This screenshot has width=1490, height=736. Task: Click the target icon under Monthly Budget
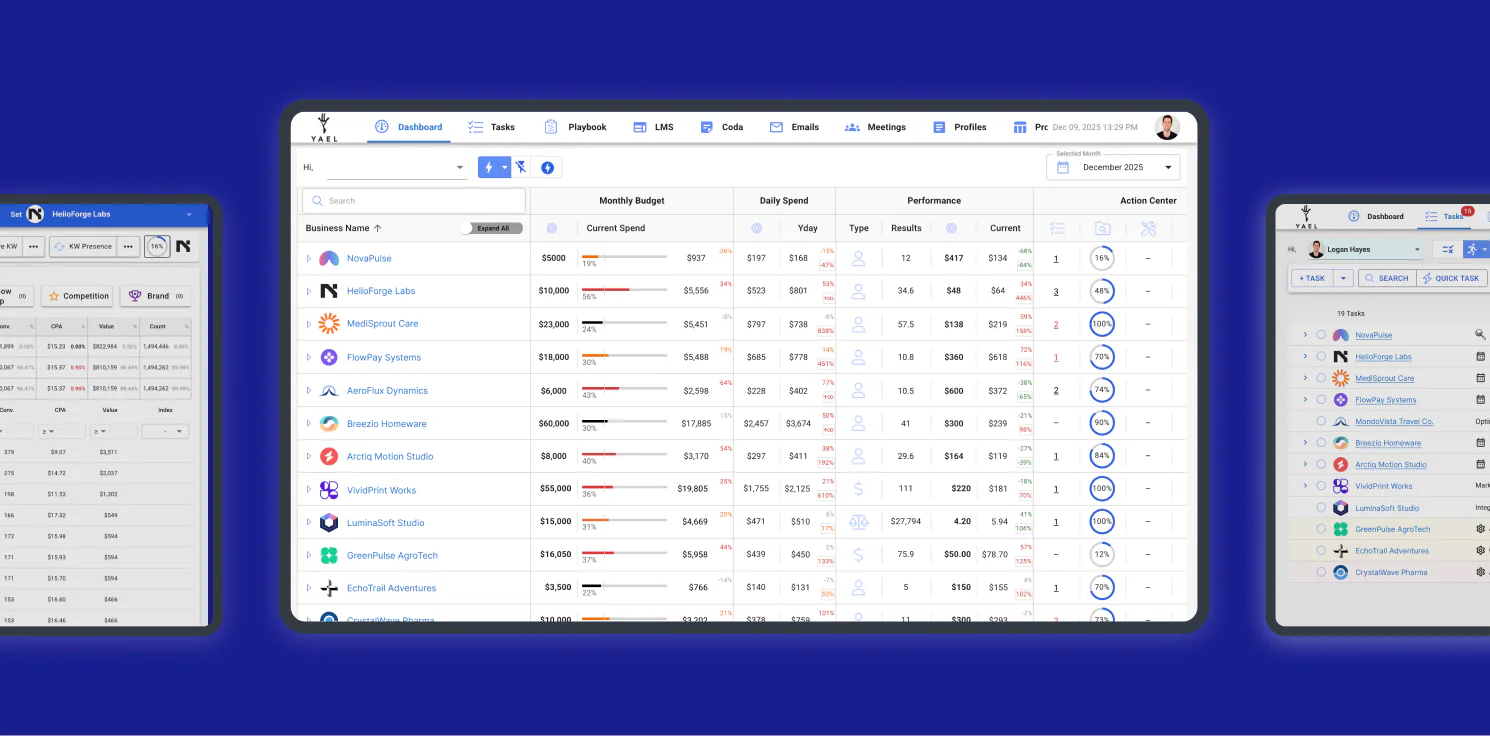(x=551, y=228)
